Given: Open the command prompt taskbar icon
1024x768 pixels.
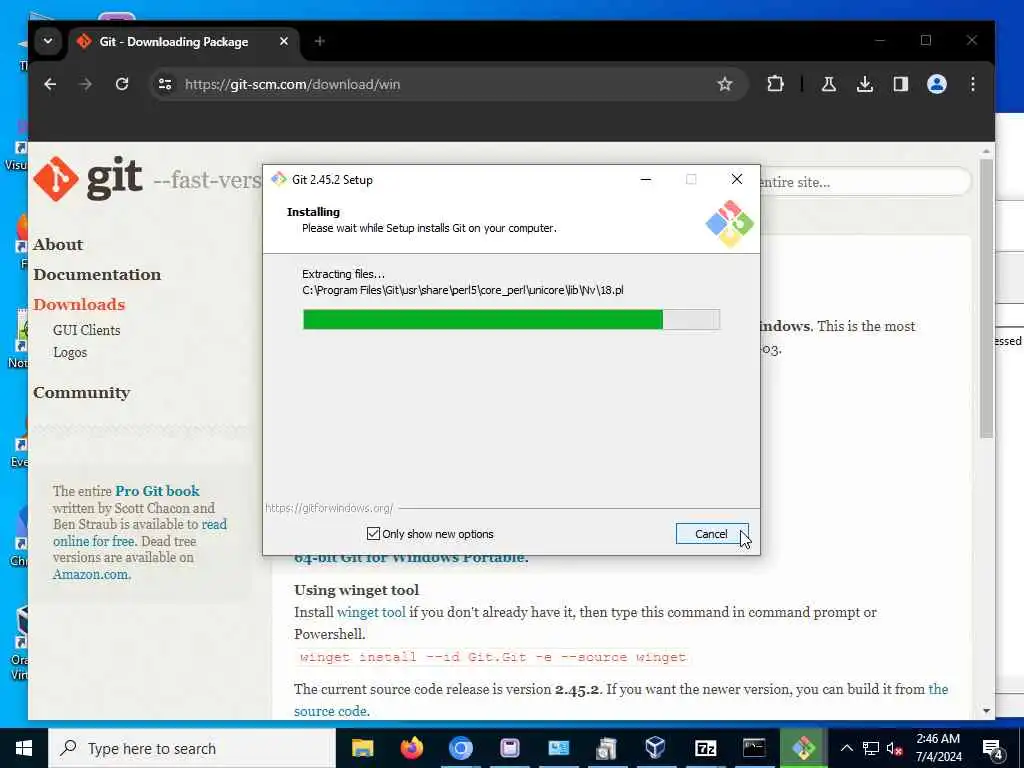Looking at the screenshot, I should pyautogui.click(x=754, y=748).
